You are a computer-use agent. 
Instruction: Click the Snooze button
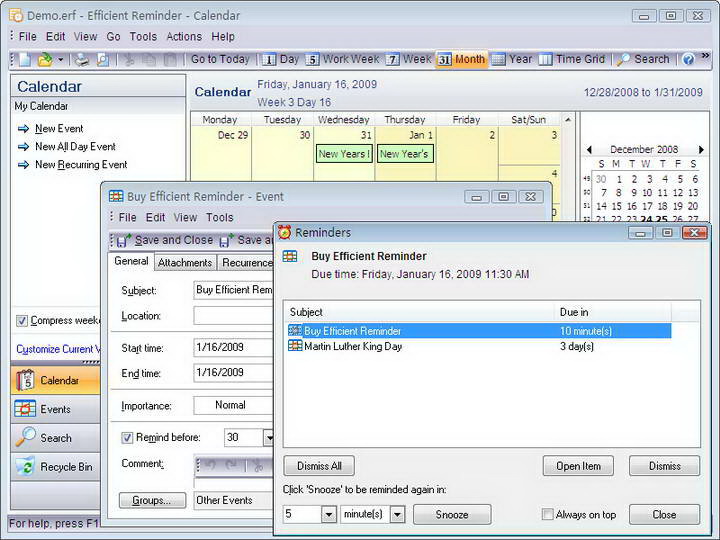point(451,515)
